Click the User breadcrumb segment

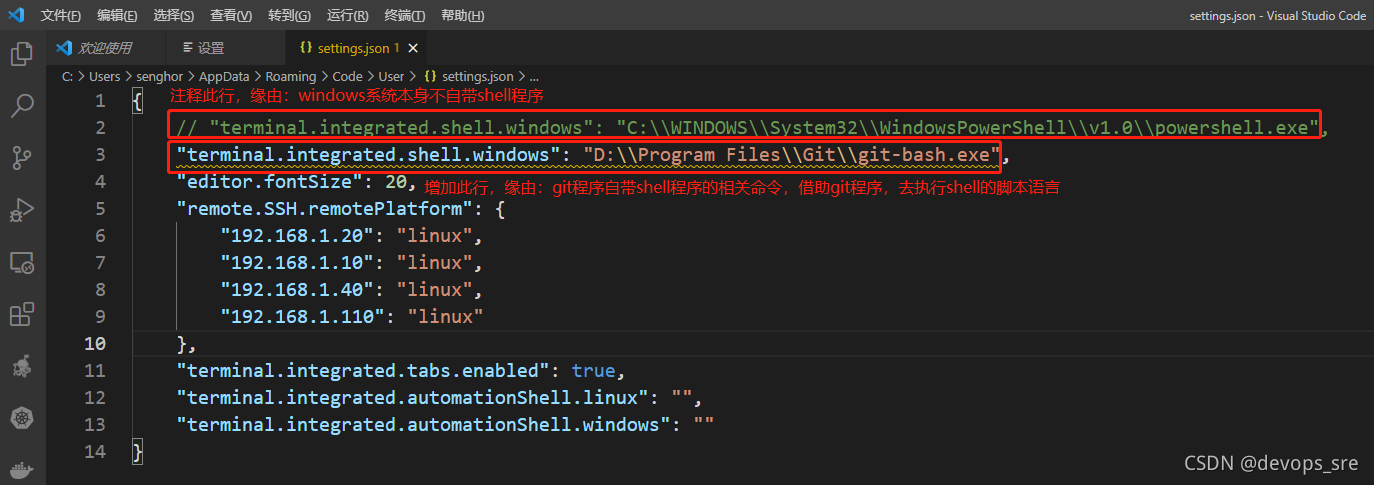coord(391,76)
